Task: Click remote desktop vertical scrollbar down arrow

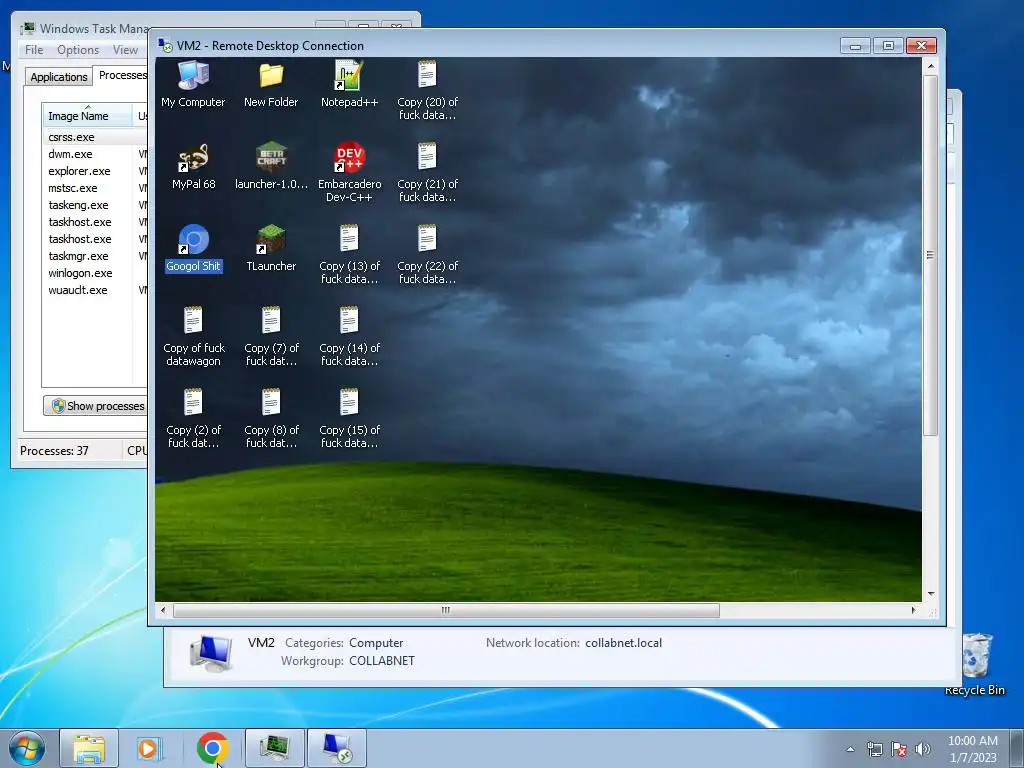Action: [x=931, y=594]
